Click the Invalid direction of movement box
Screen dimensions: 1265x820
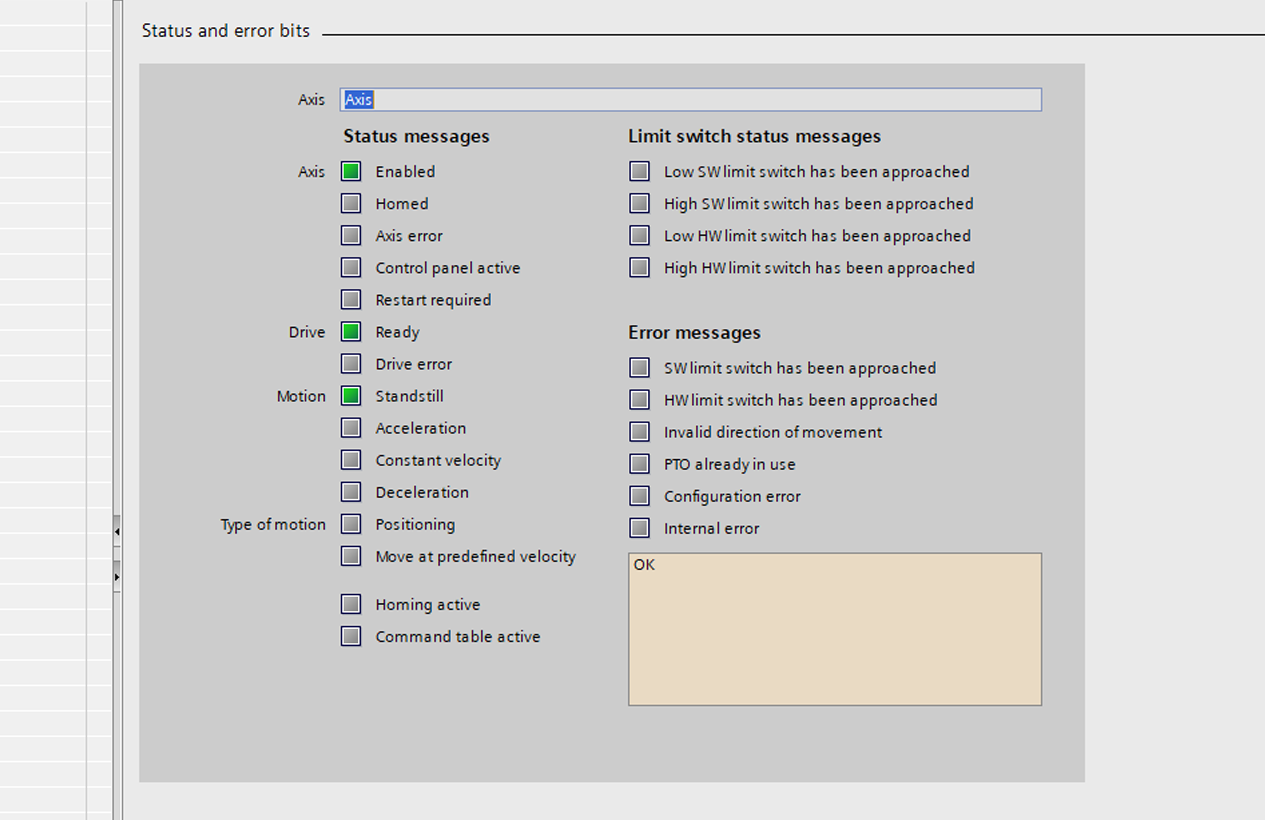click(x=639, y=431)
